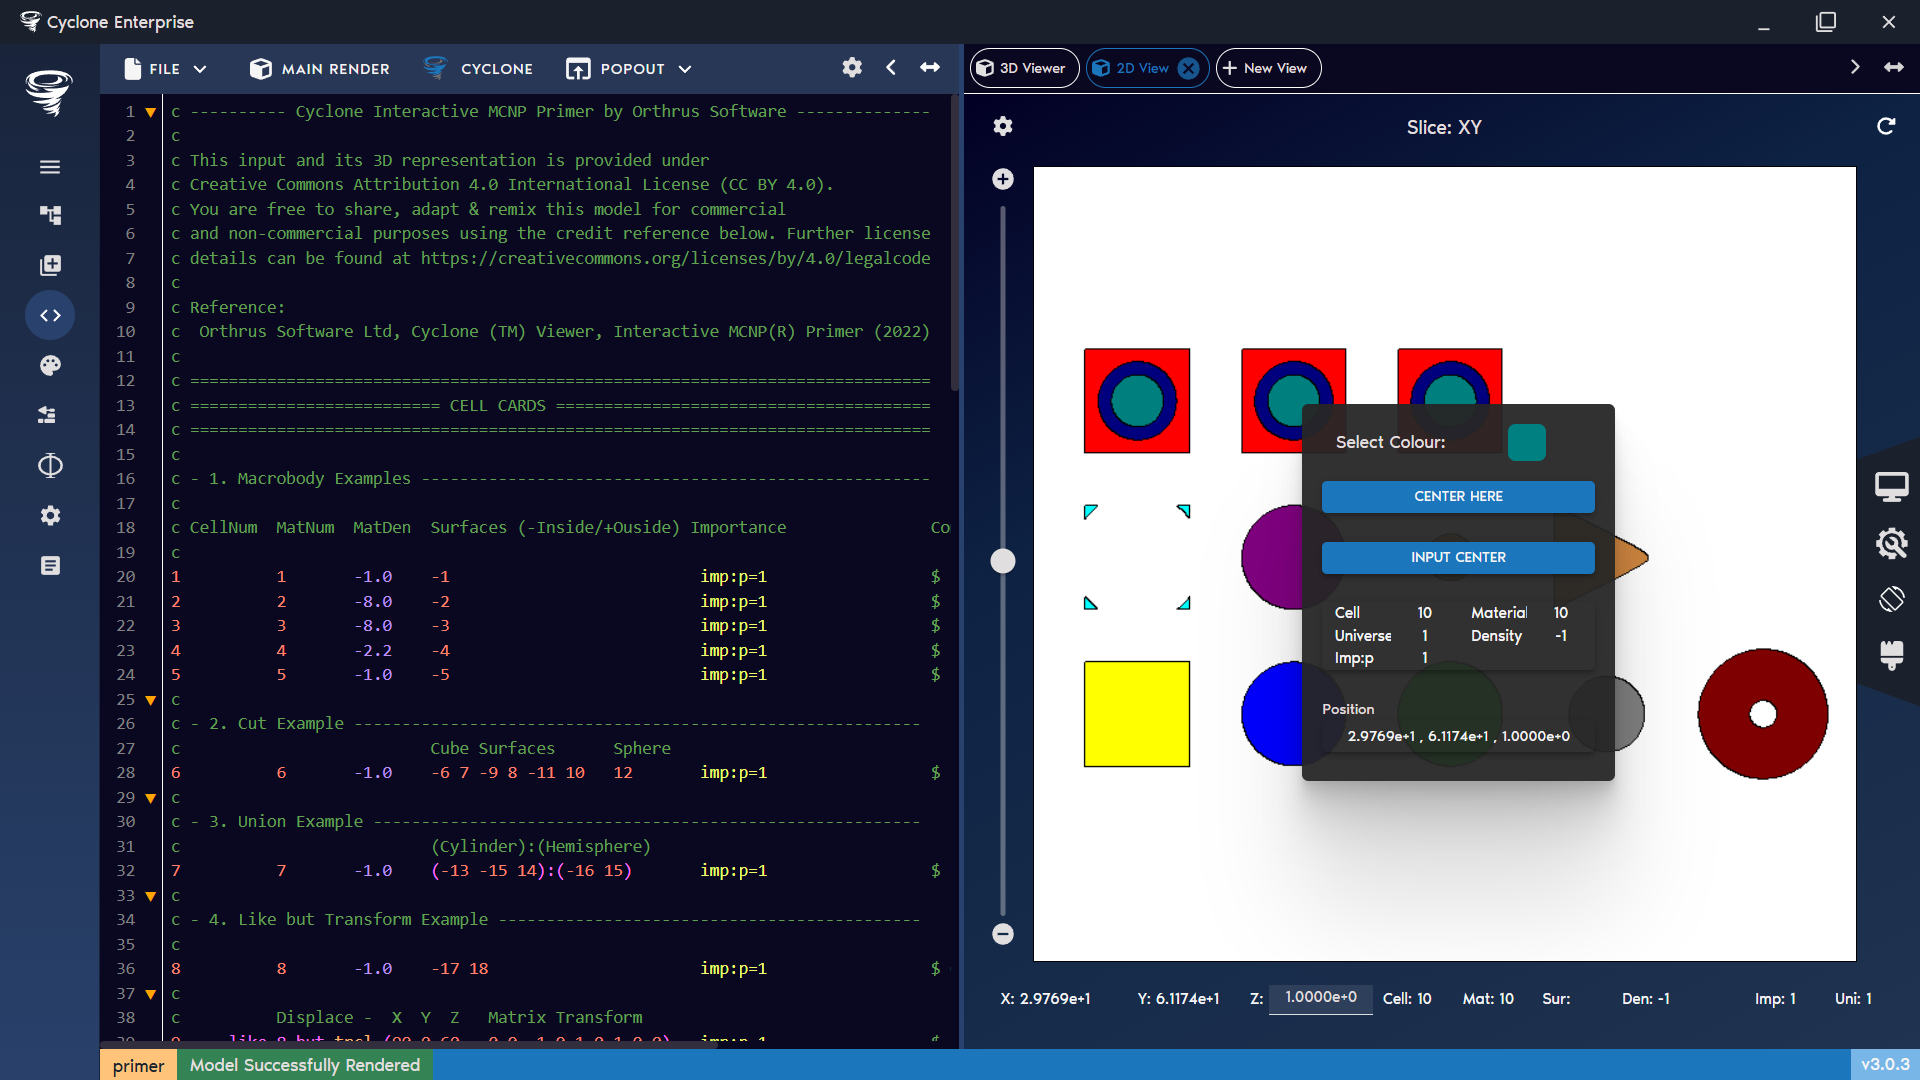The height and width of the screenshot is (1080, 1920).
Task: Click the paintbrush icon on the right edge
Action: click(x=1892, y=657)
